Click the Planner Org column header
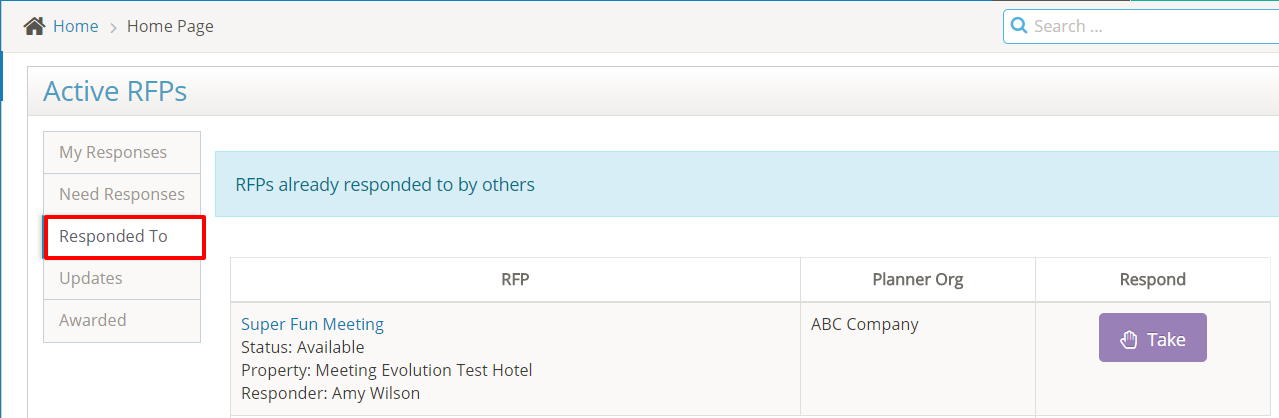Screen dimensions: 1279x418 click(918, 280)
